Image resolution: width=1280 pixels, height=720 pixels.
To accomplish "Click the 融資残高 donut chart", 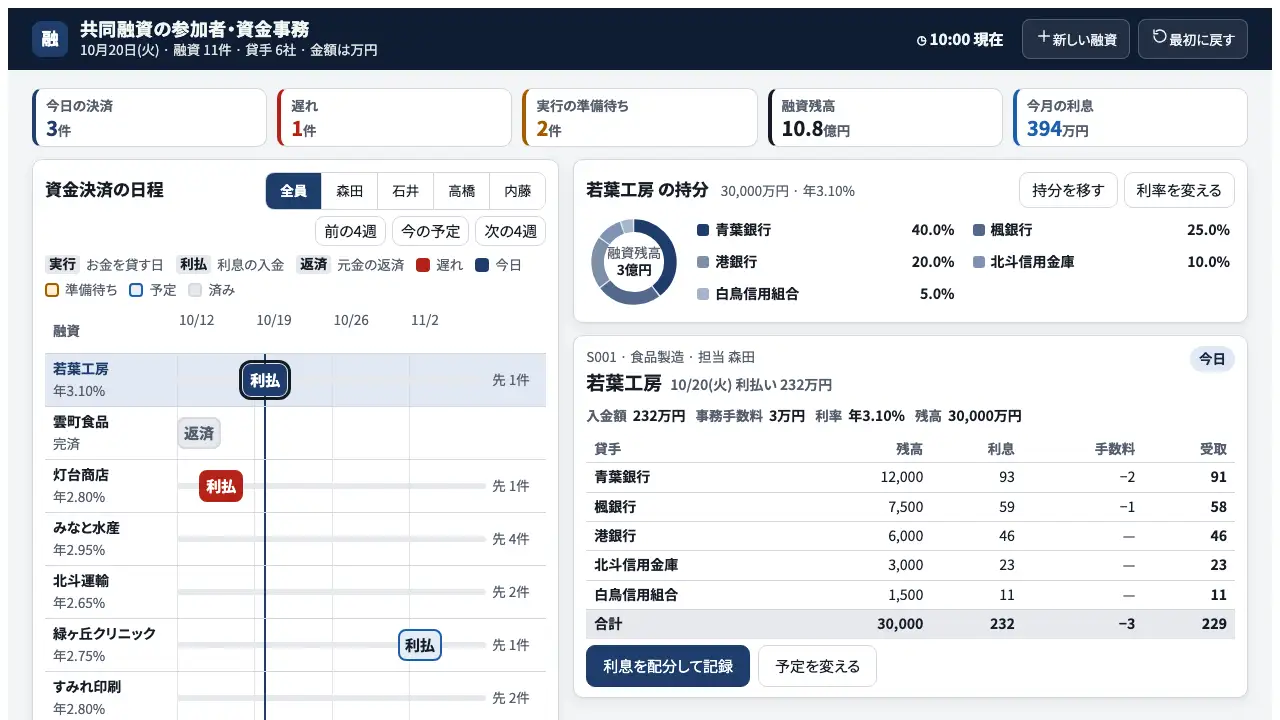I will coord(634,262).
